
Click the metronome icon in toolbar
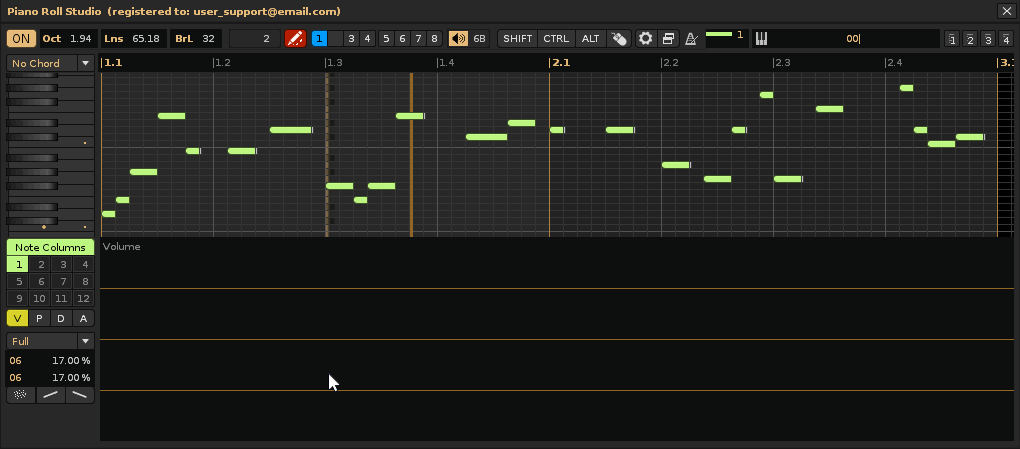tap(690, 39)
